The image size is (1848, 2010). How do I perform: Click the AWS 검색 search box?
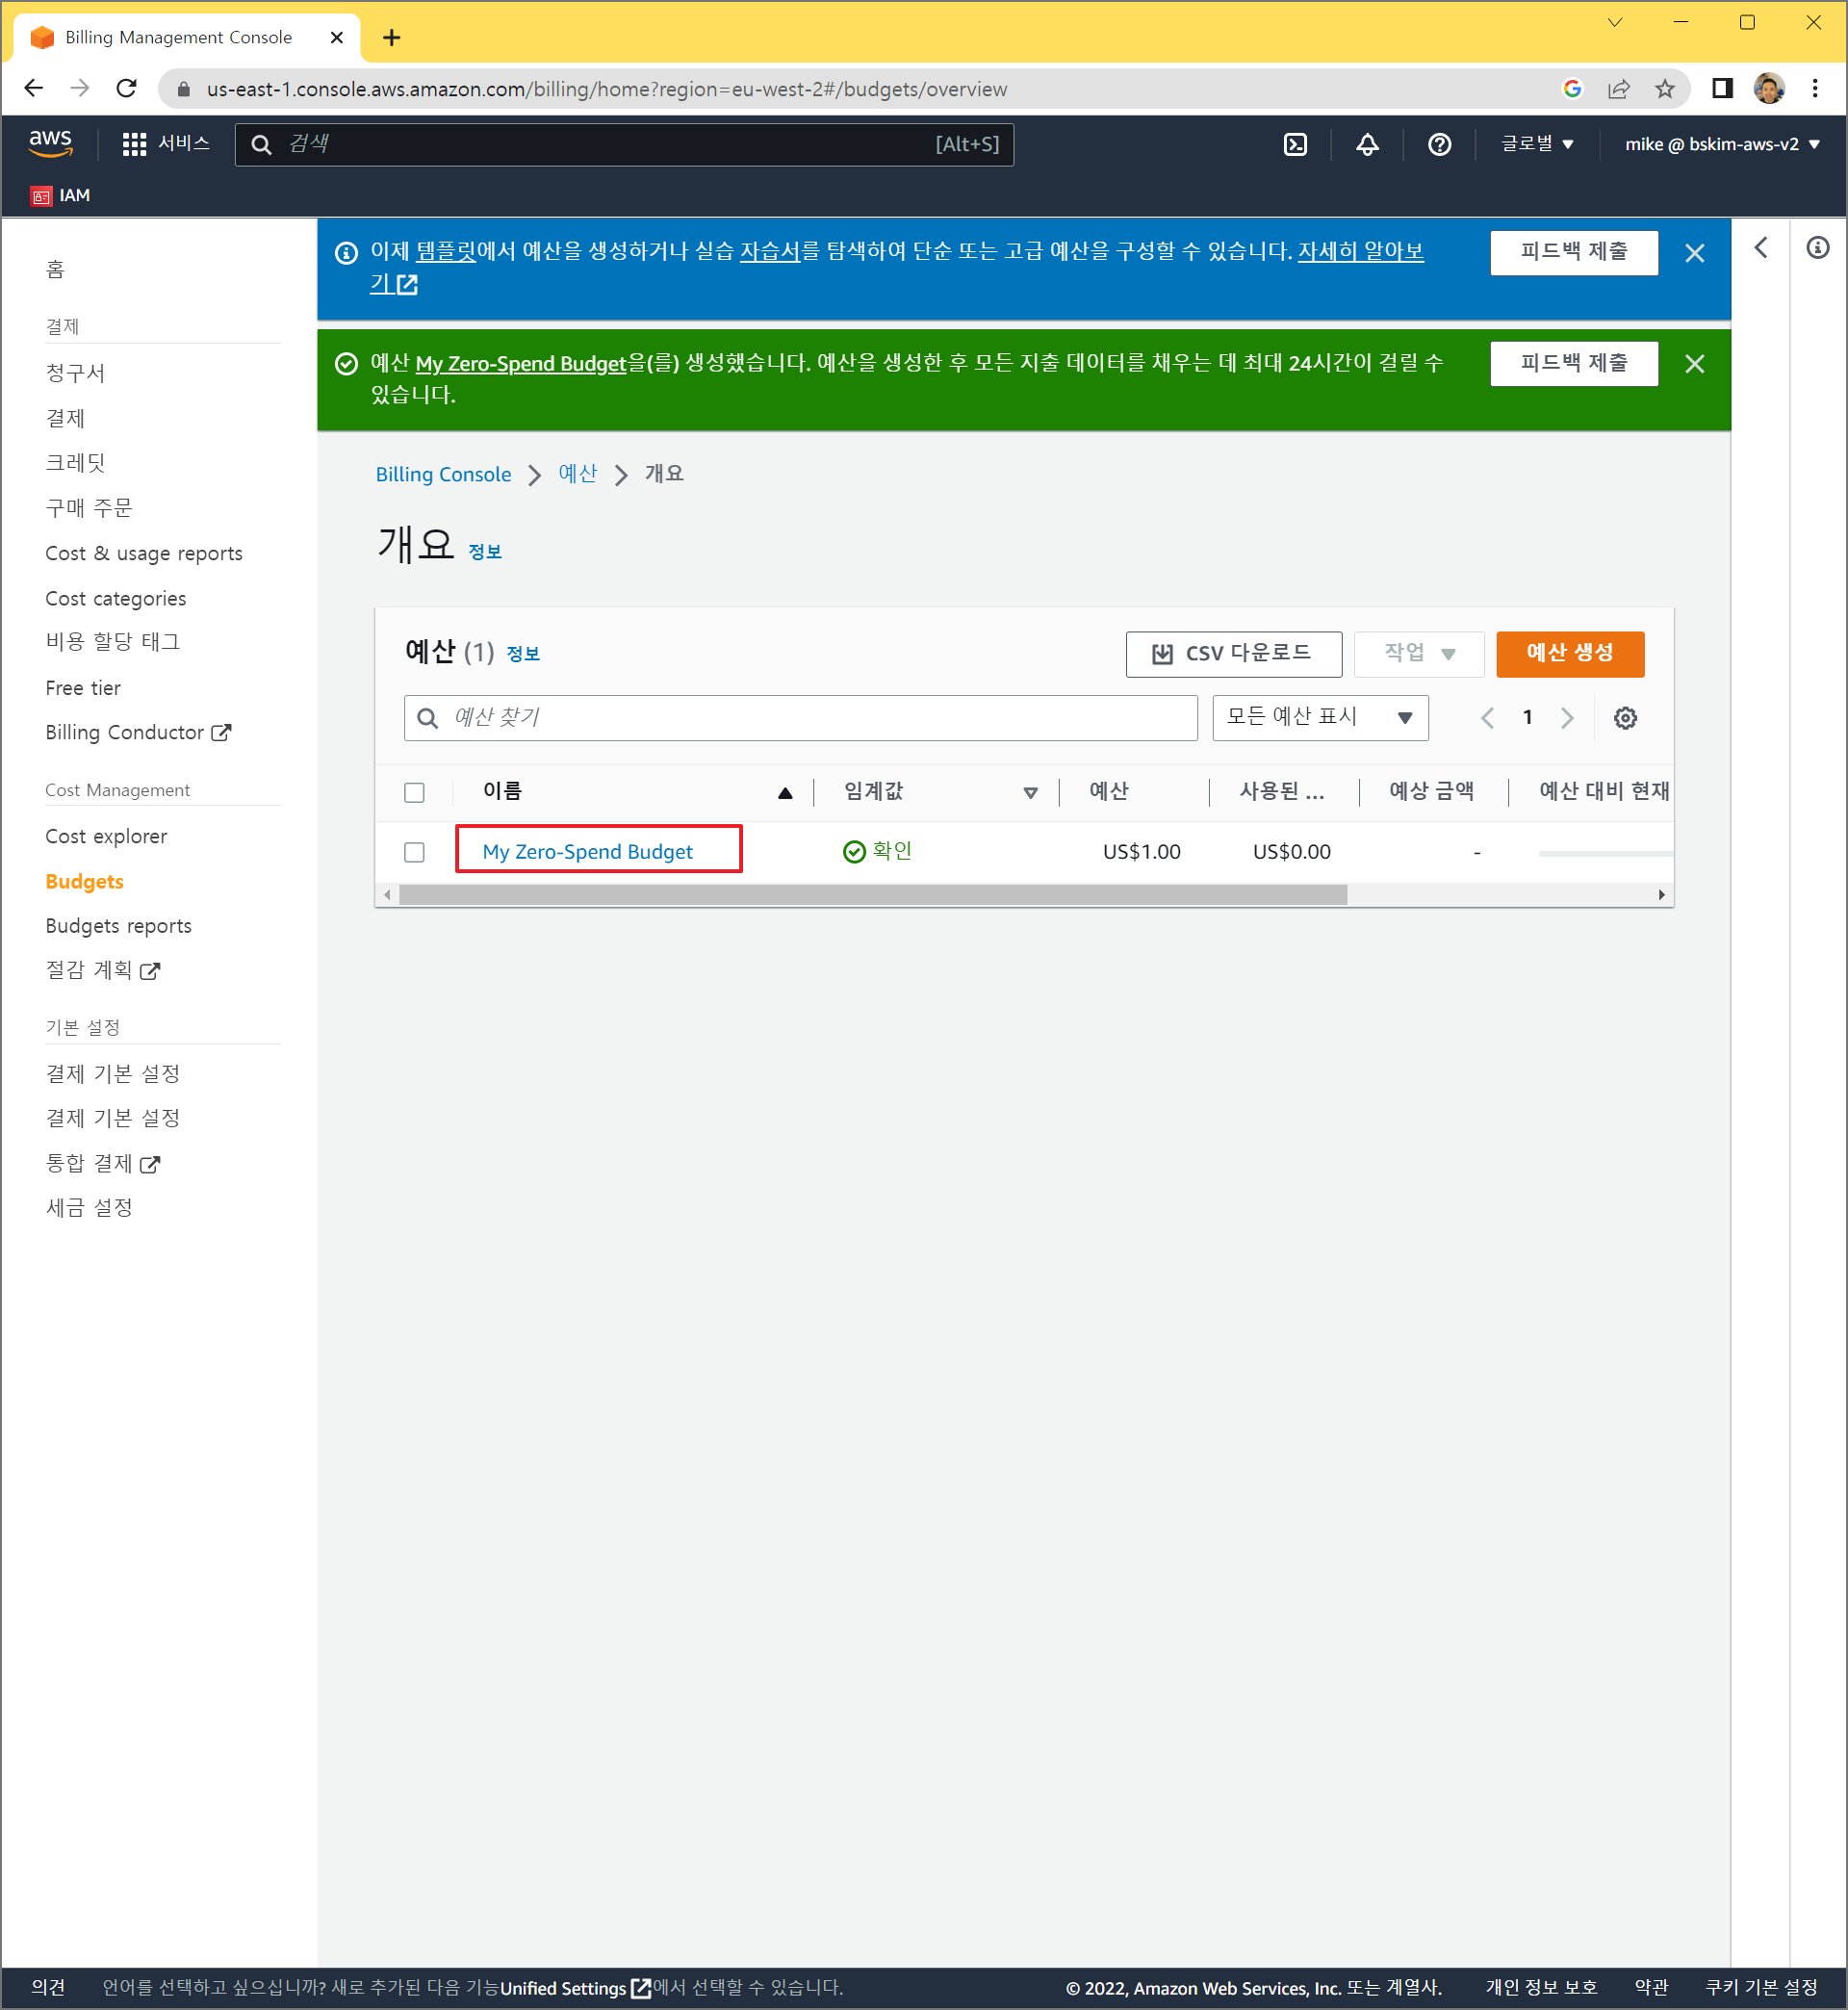[624, 144]
